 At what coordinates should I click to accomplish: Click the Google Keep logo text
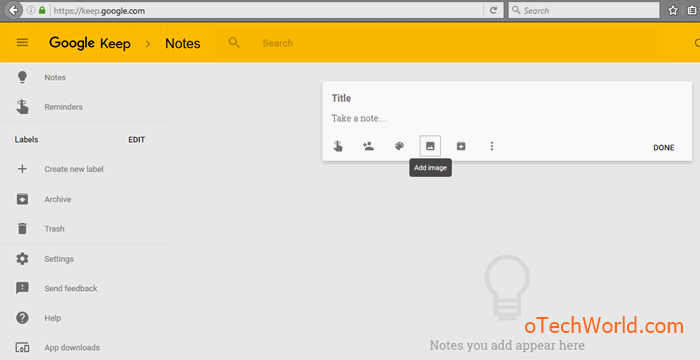tap(90, 43)
